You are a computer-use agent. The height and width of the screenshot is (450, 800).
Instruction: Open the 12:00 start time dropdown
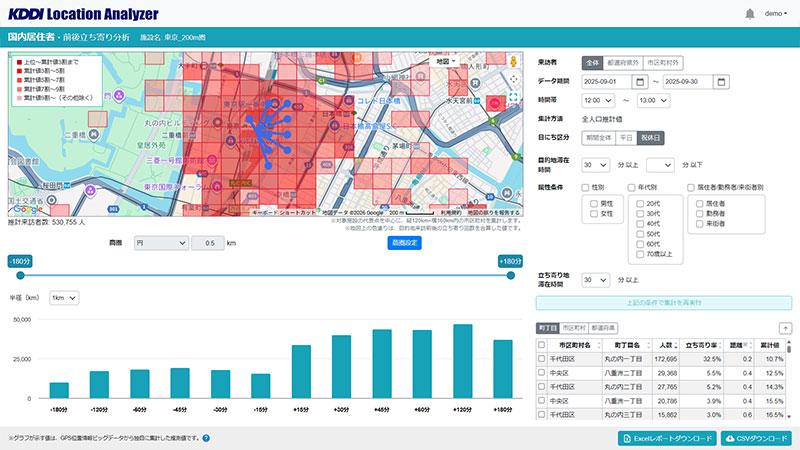pos(598,100)
